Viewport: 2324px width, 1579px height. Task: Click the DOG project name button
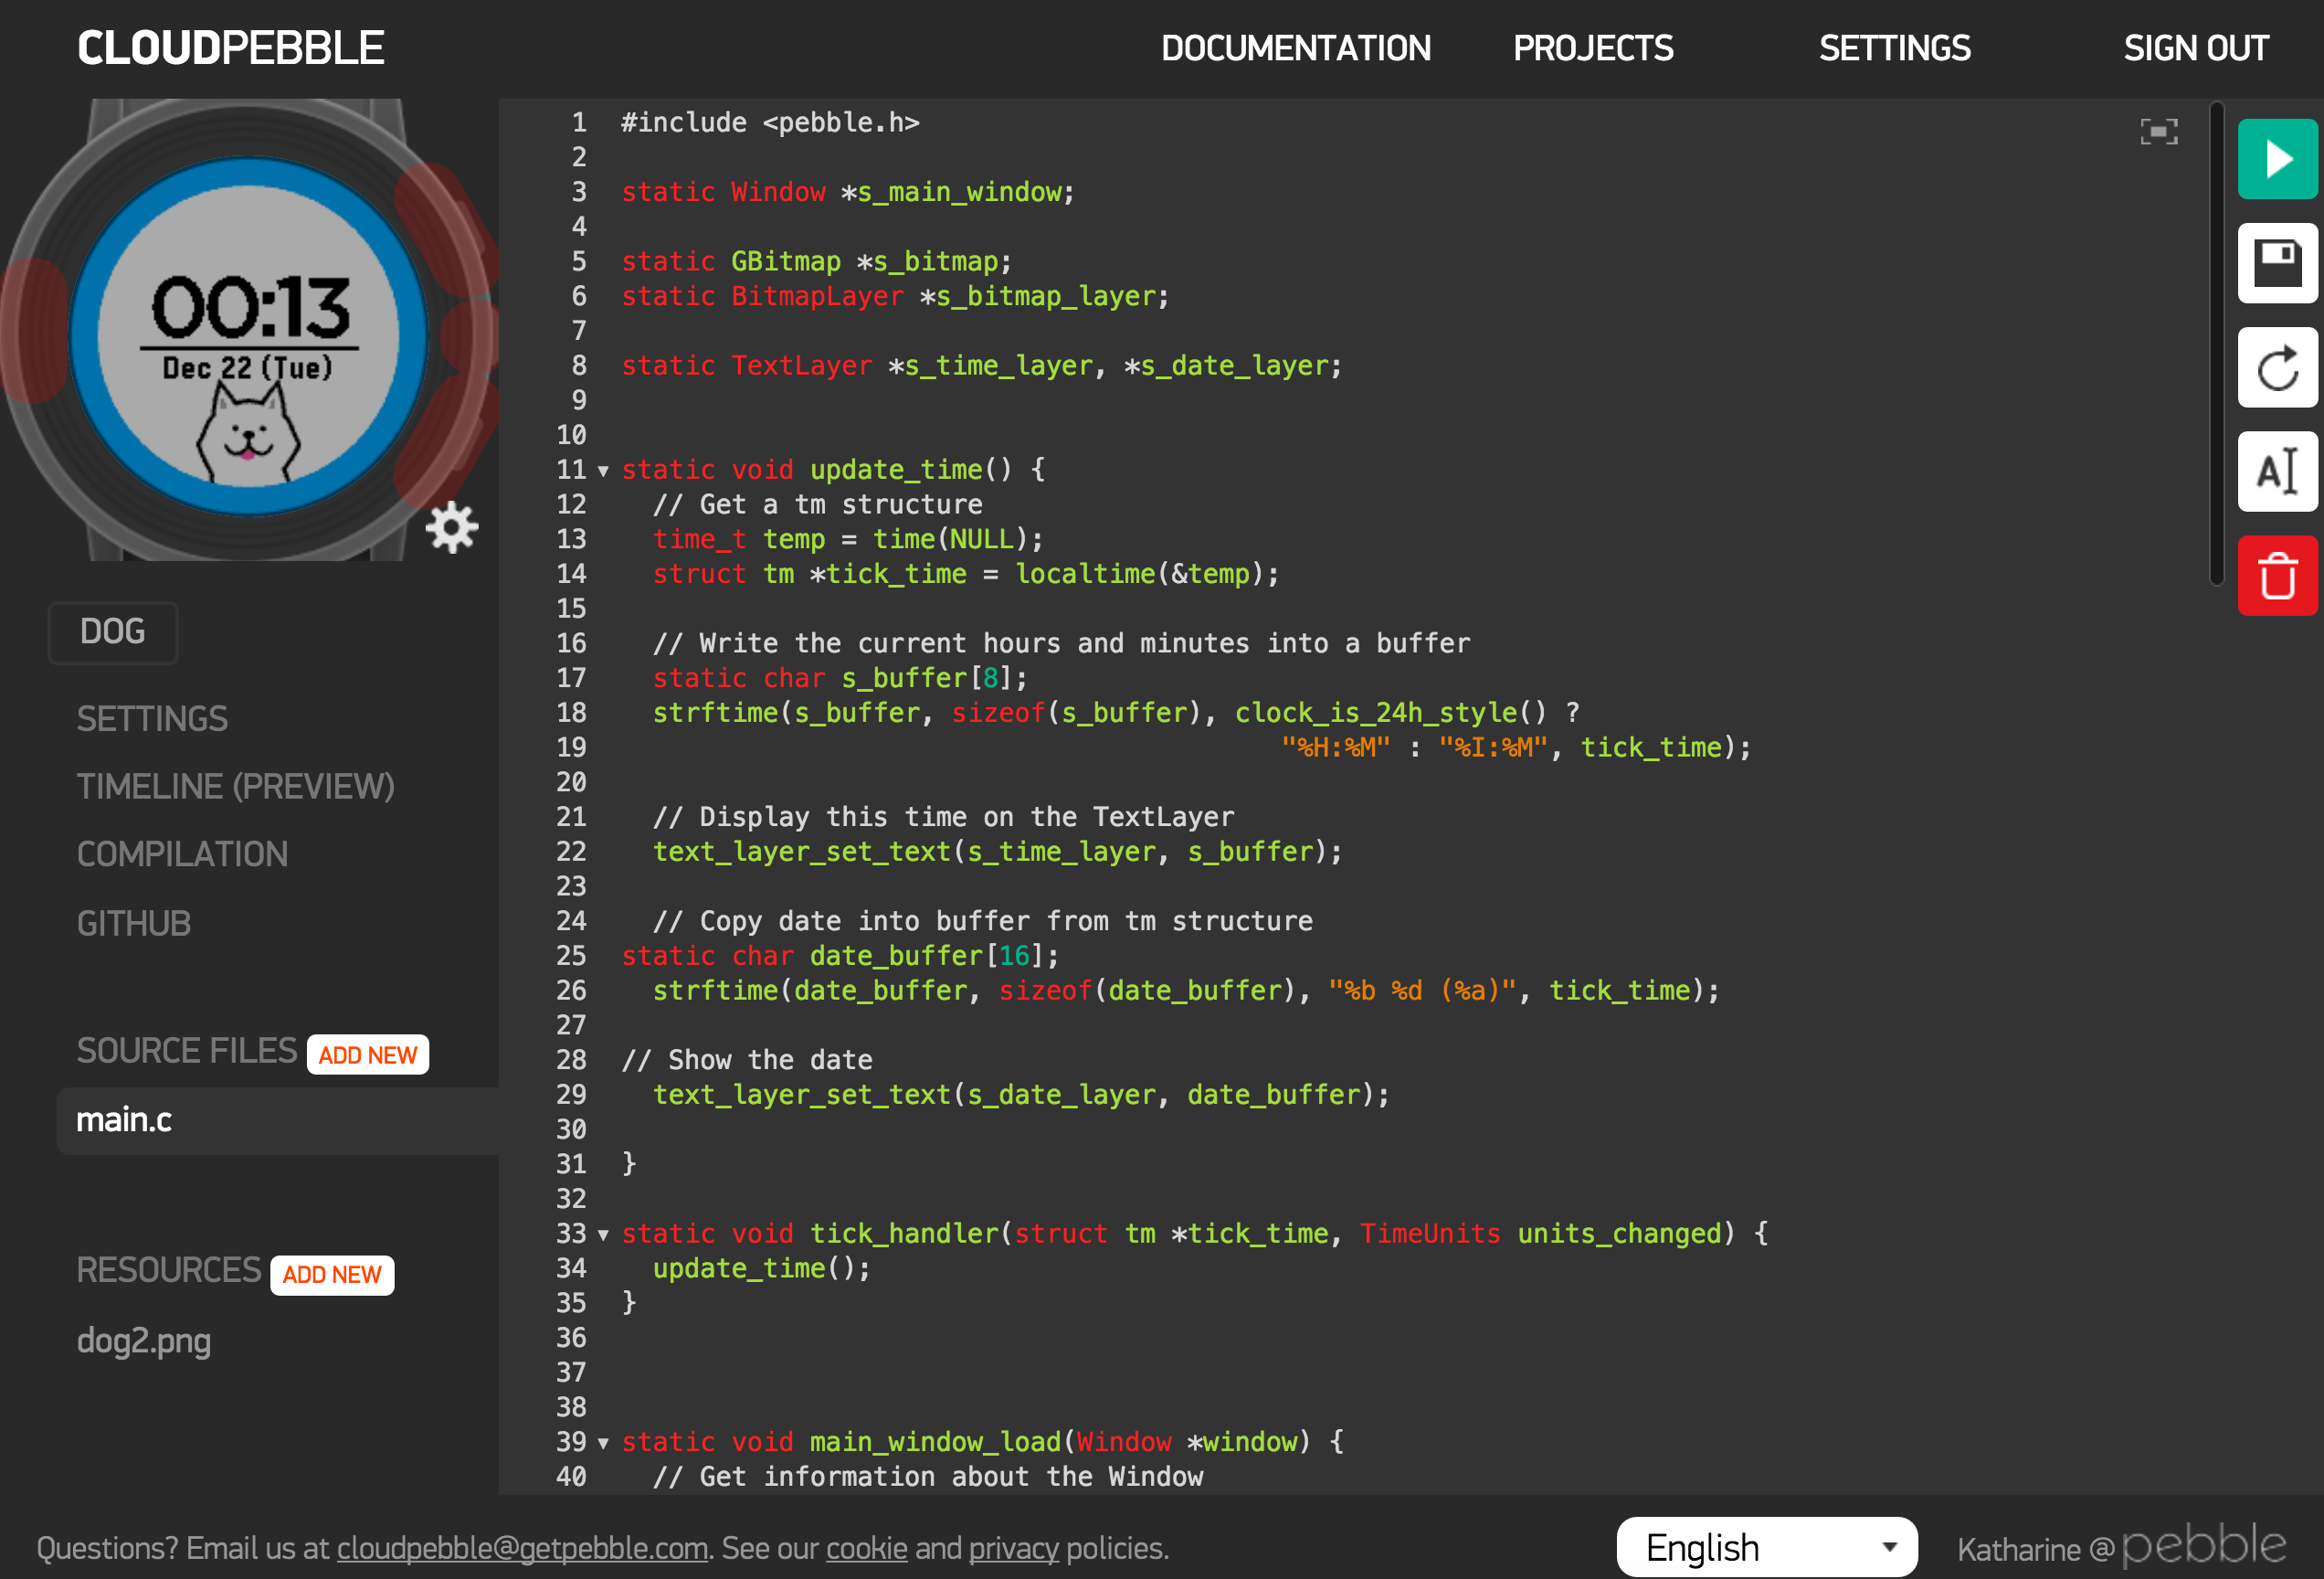pos(113,632)
